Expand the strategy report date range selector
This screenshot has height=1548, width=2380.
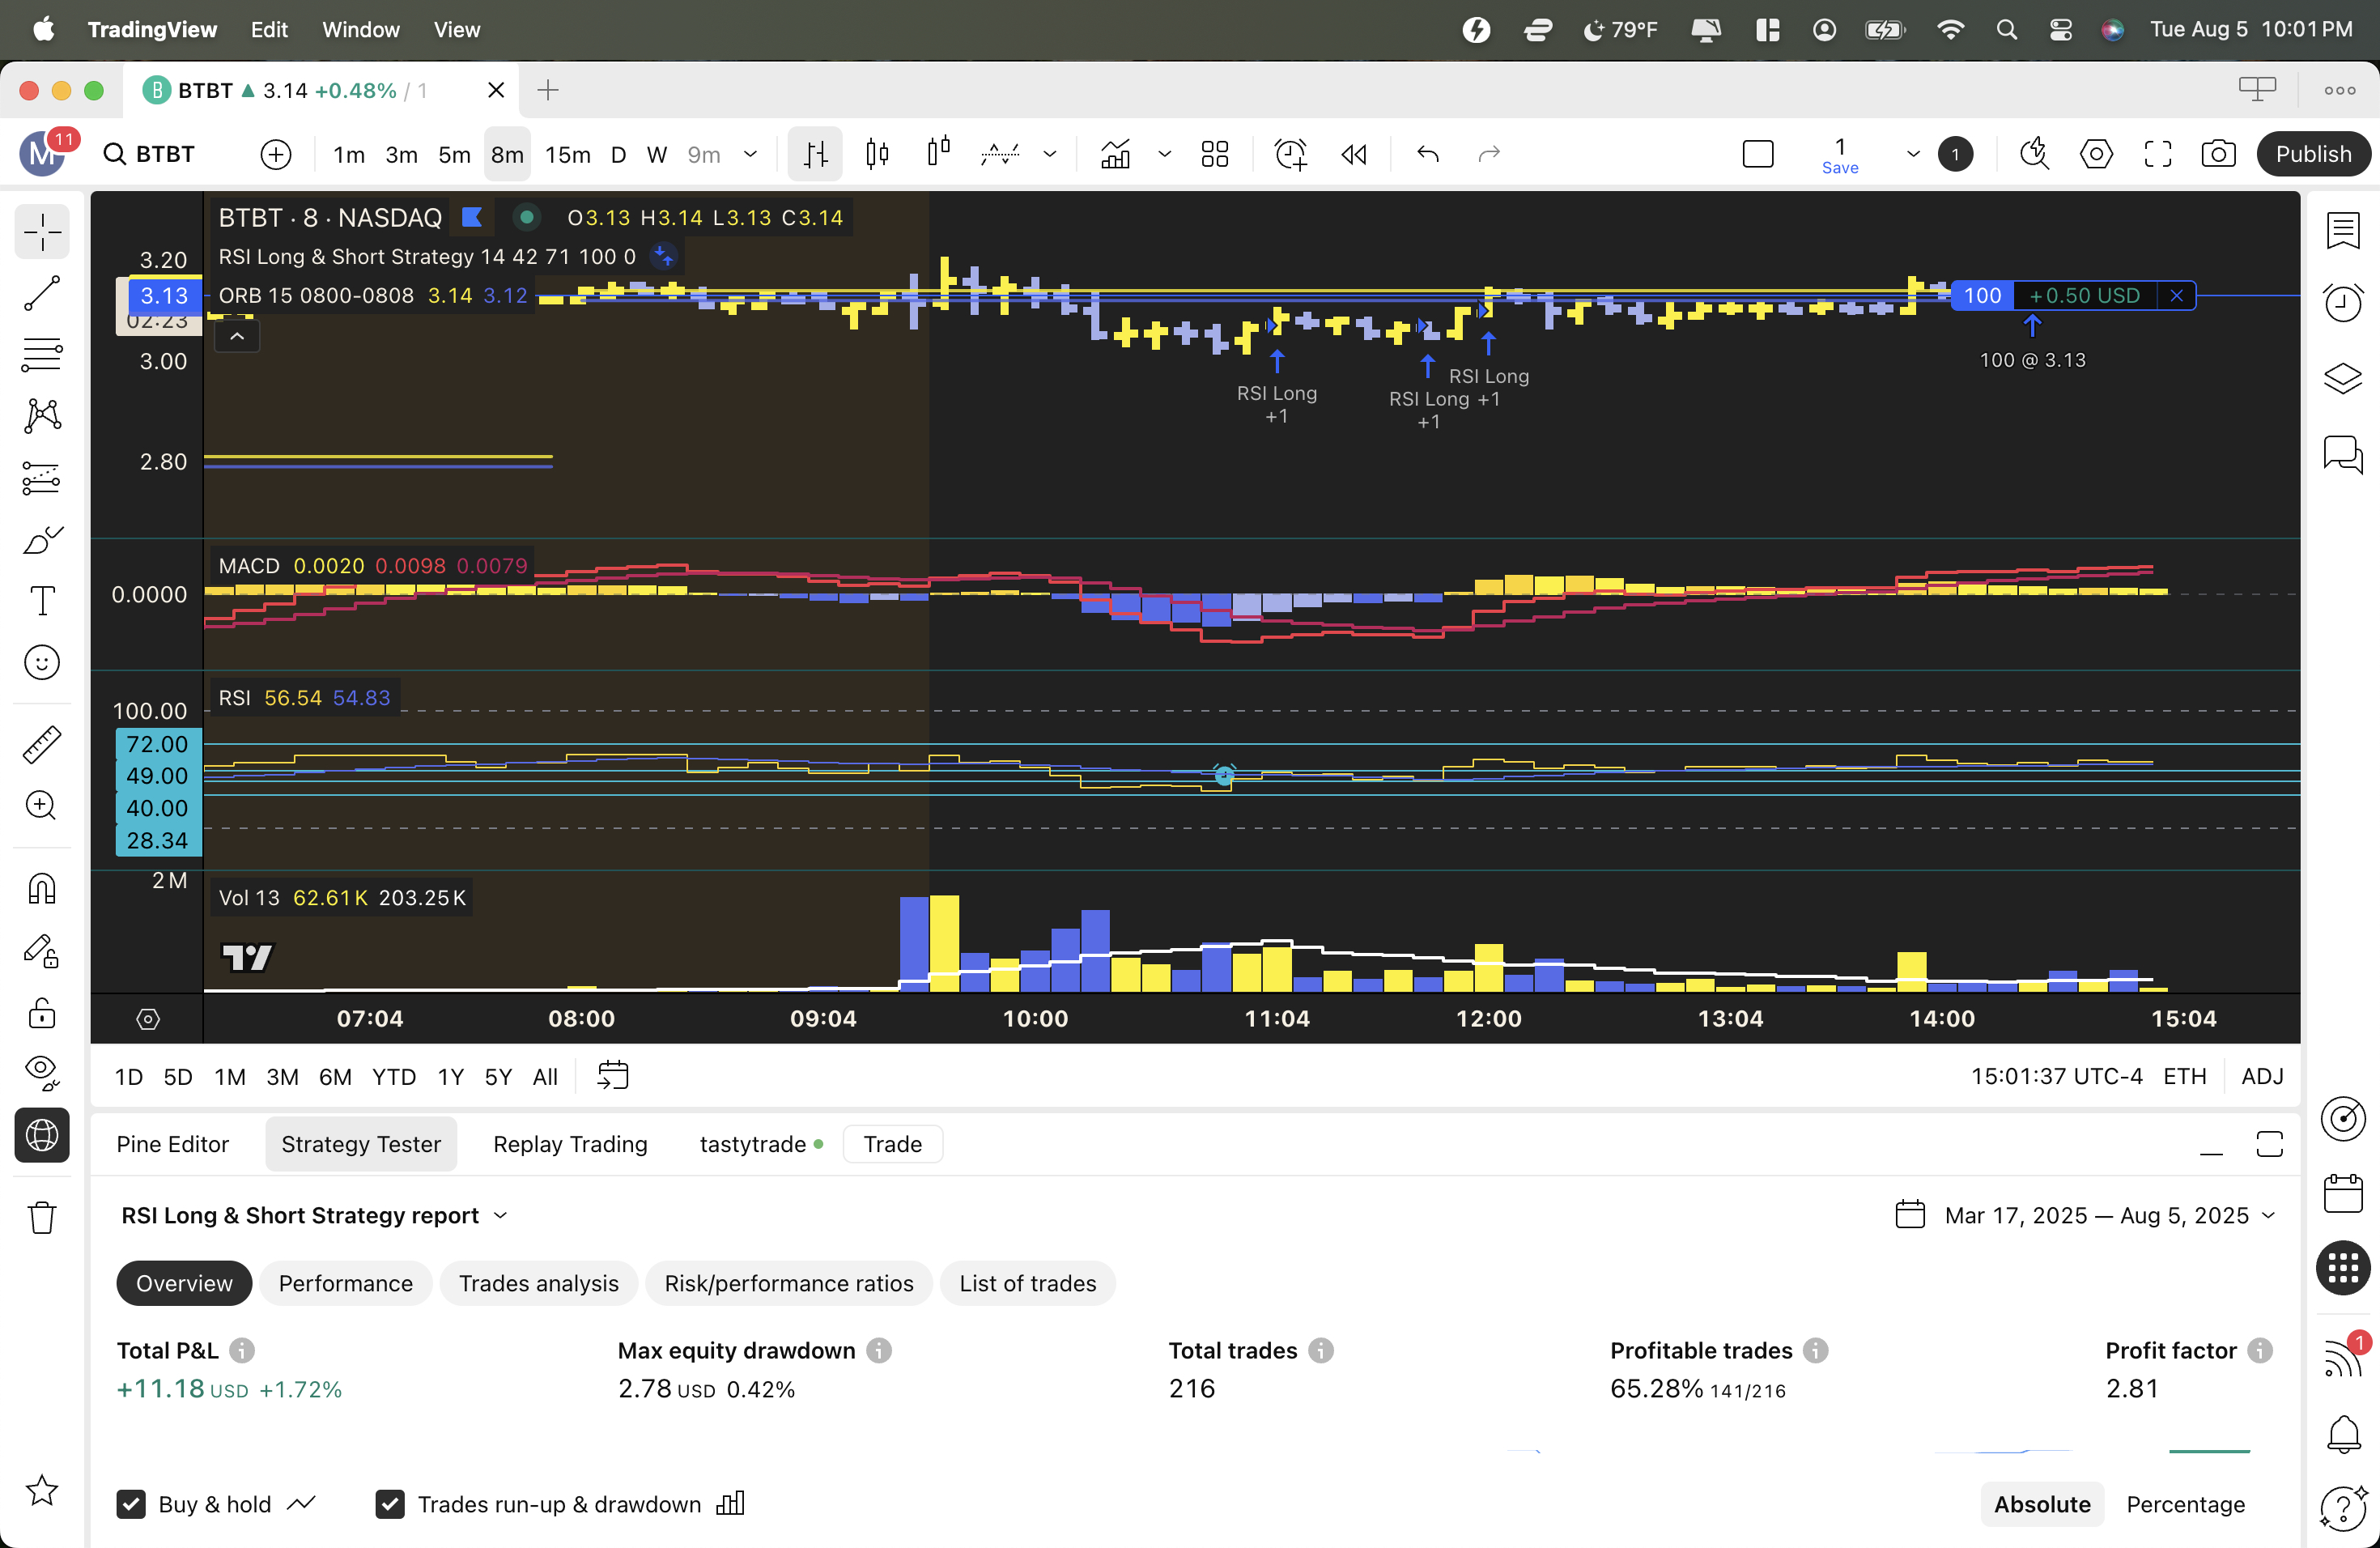tap(2110, 1214)
